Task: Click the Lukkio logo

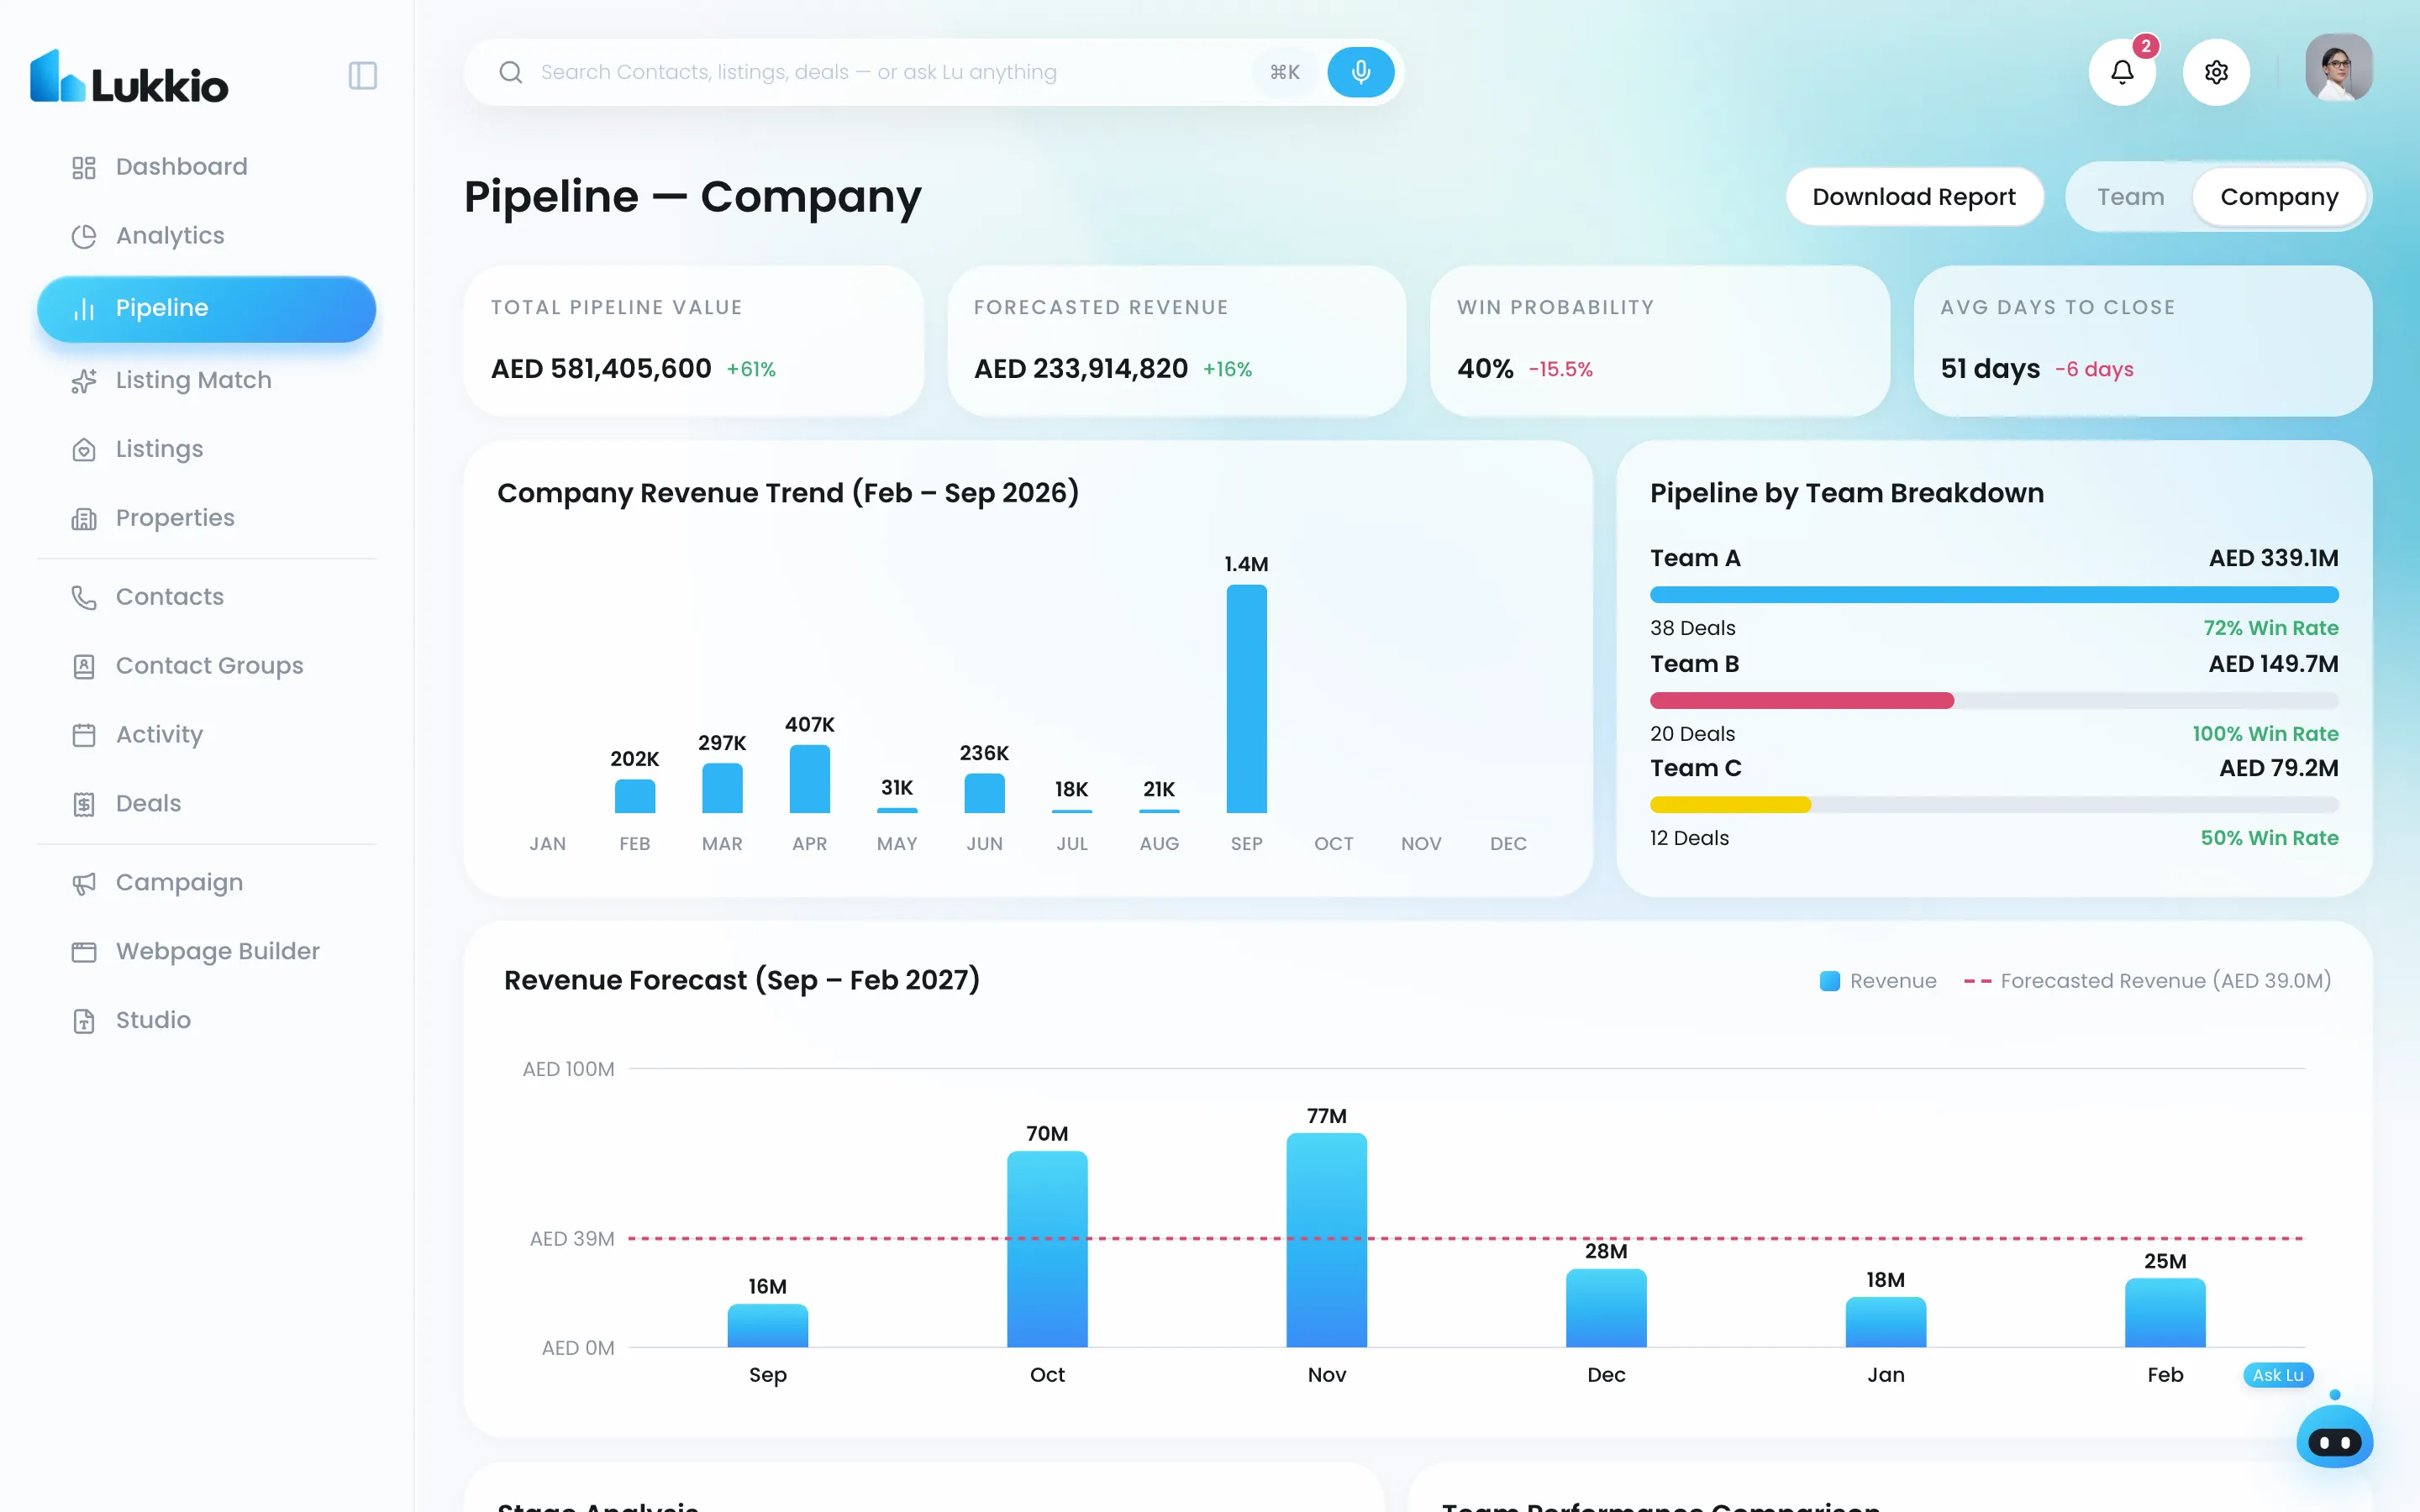Action: coord(129,76)
